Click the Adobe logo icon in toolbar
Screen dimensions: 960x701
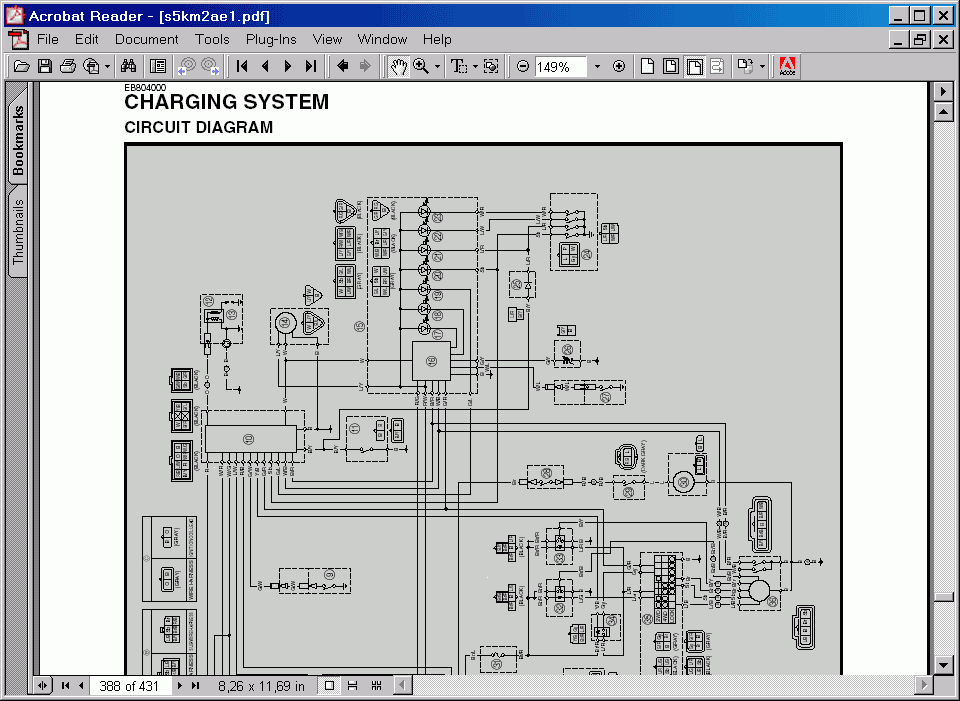click(787, 66)
